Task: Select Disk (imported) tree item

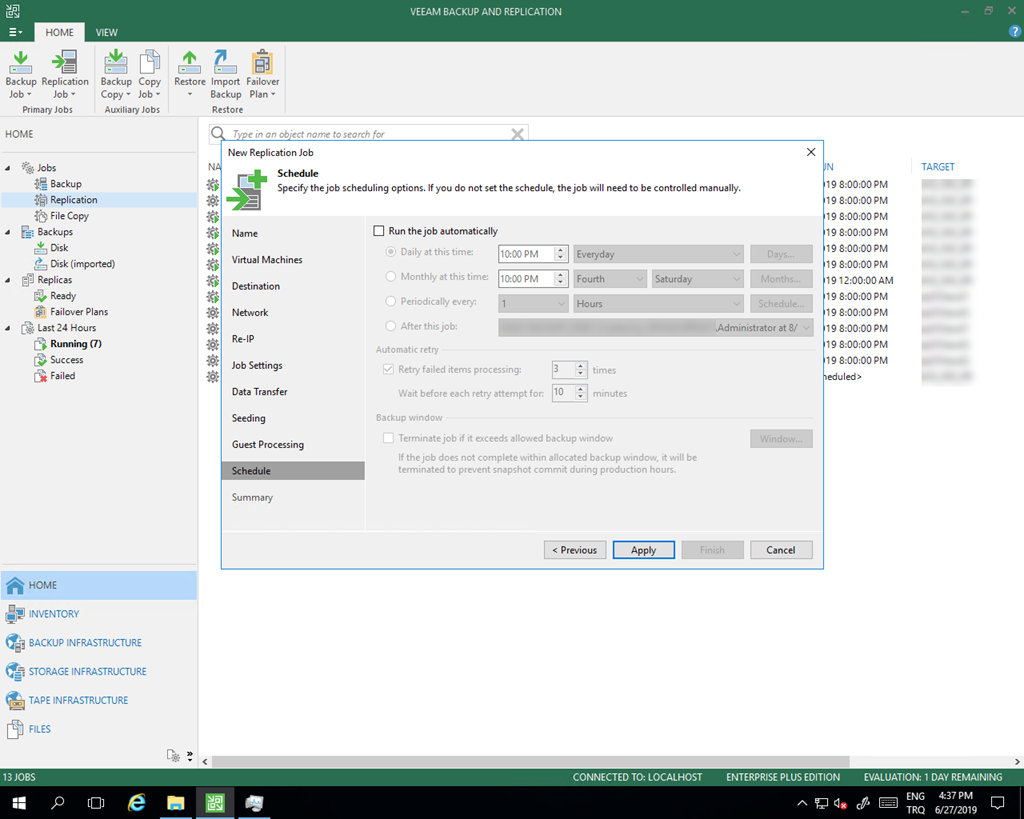Action: (x=82, y=264)
